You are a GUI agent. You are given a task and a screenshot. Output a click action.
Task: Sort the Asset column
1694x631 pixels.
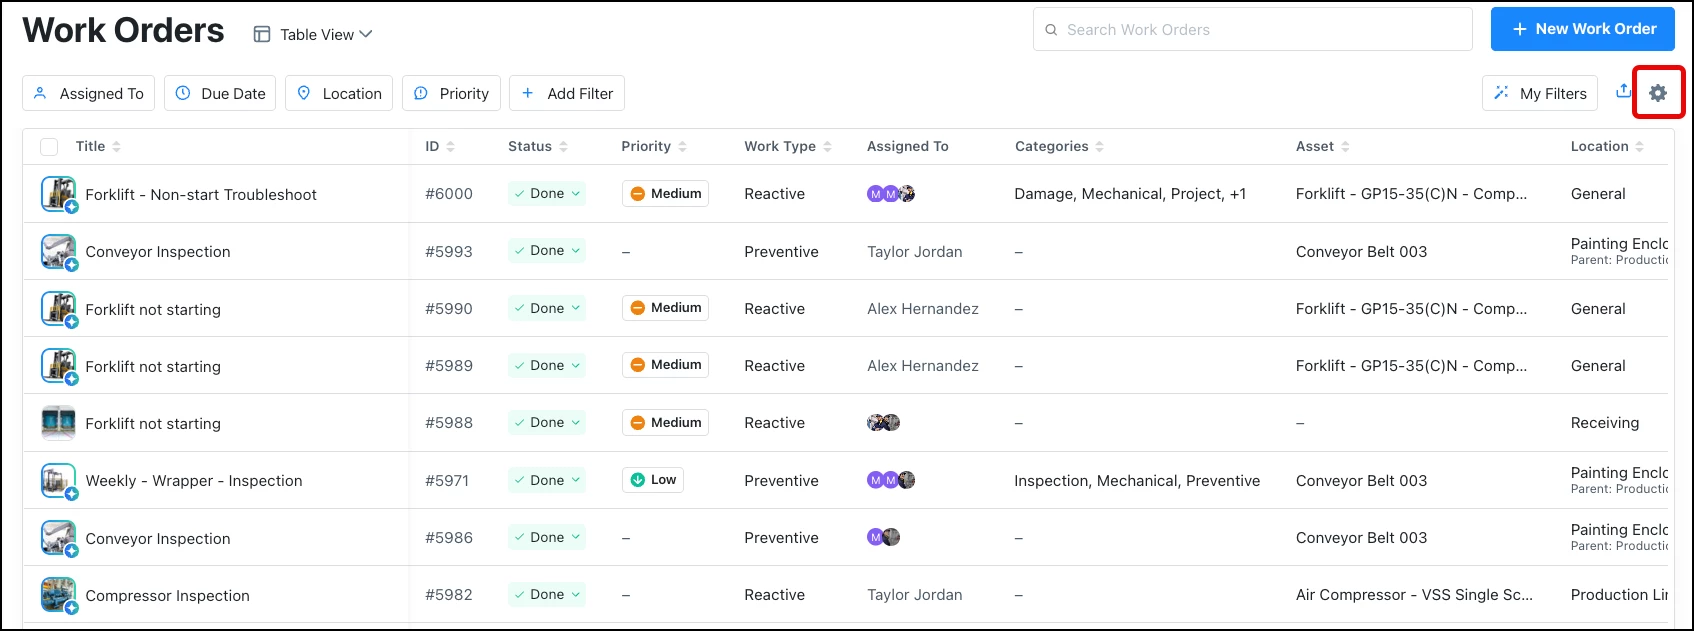coord(1345,147)
